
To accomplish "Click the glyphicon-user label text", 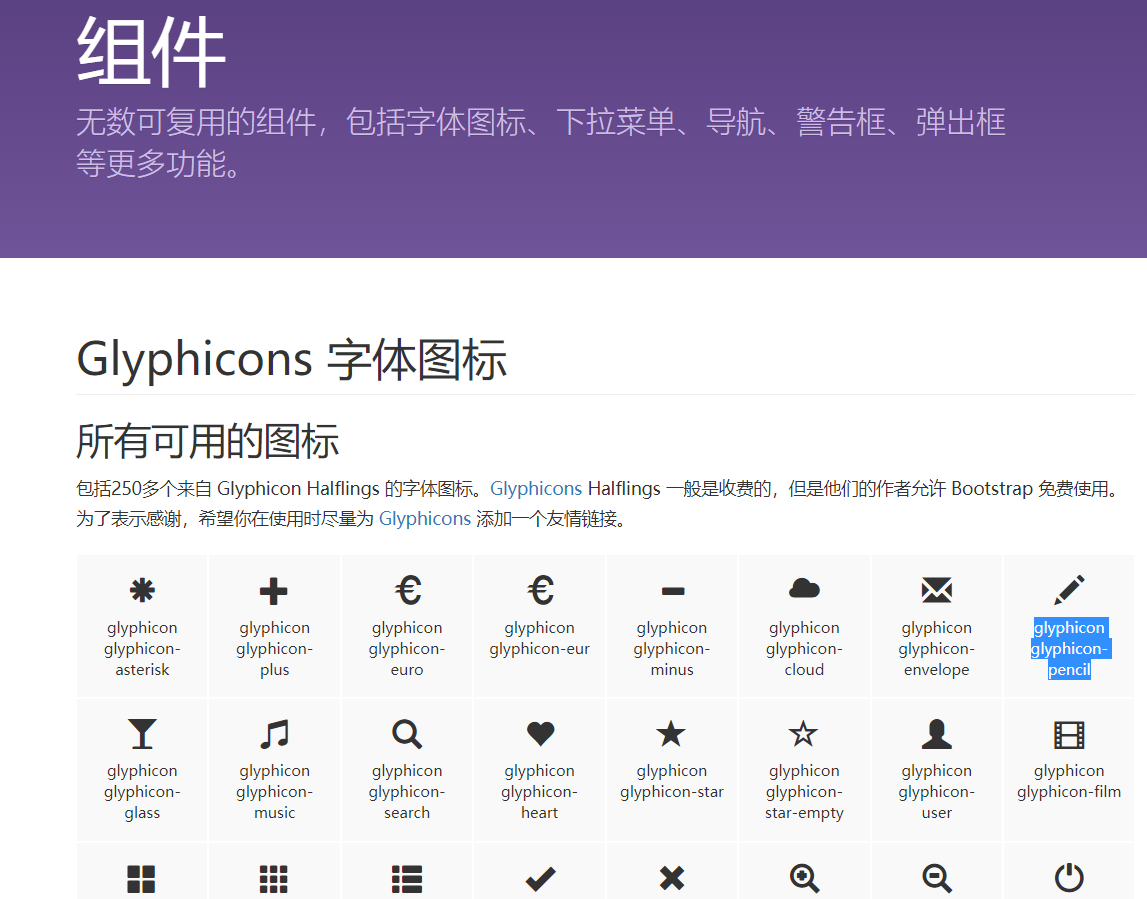I will click(x=936, y=791).
